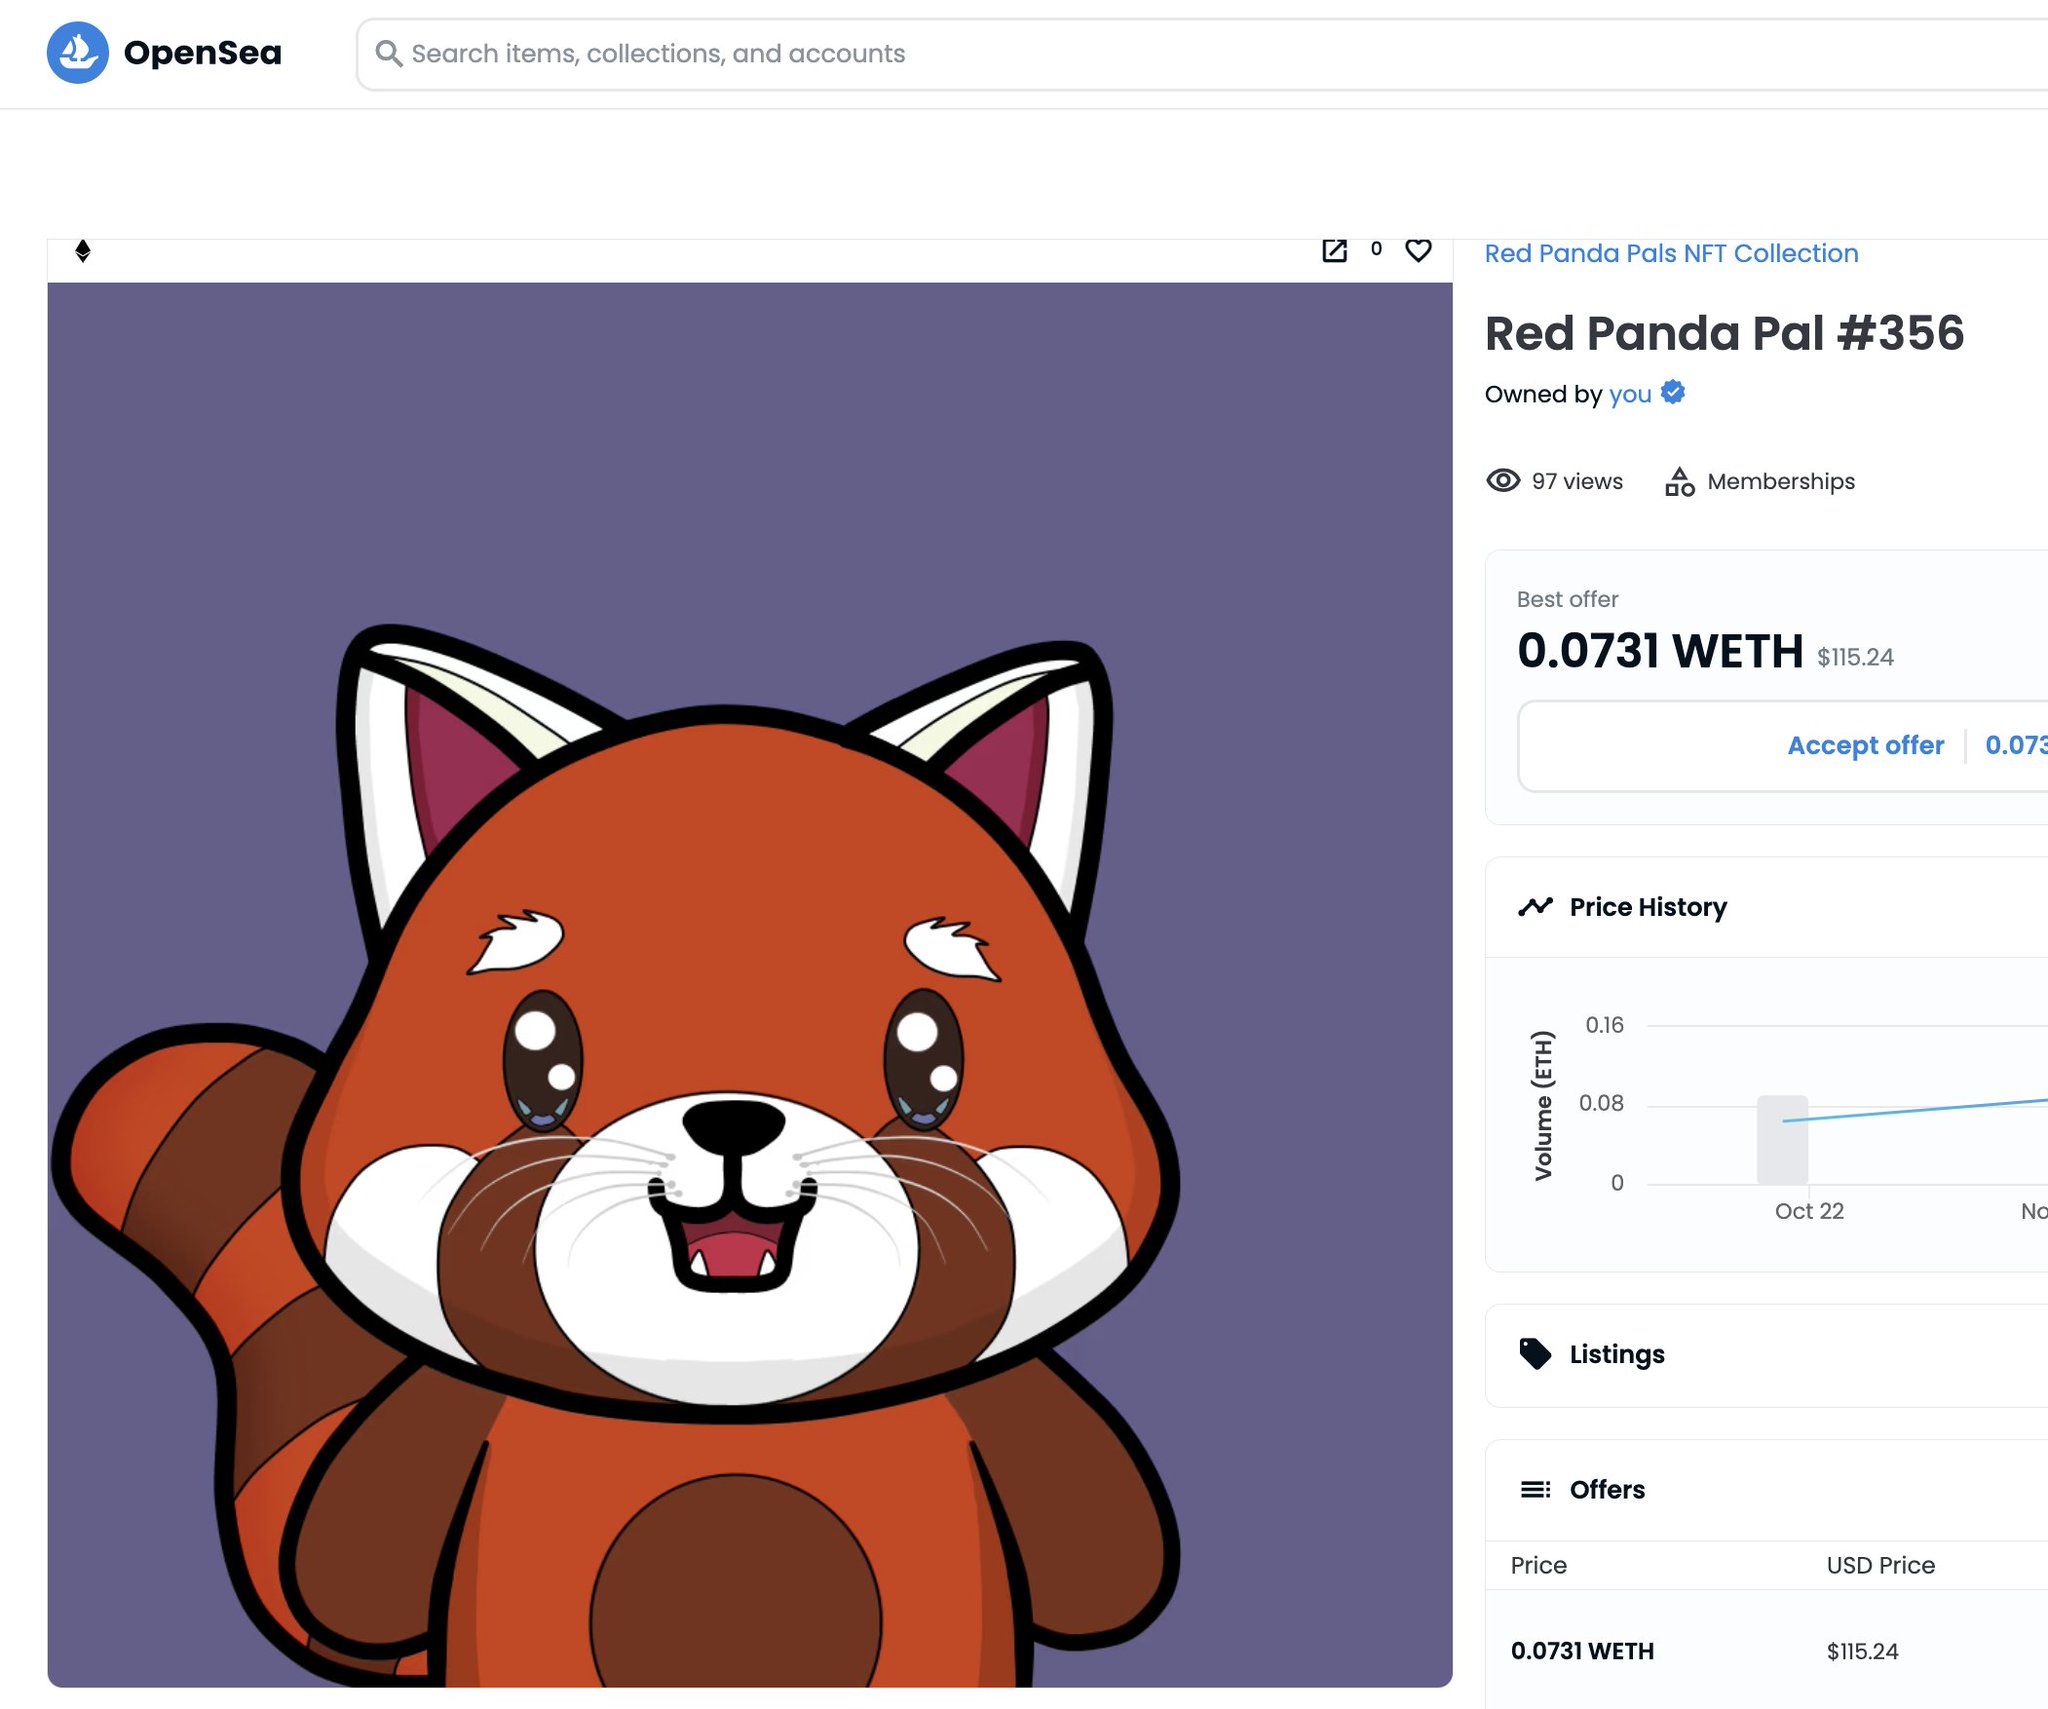Click the eye views icon
The width and height of the screenshot is (2048, 1709).
click(x=1502, y=481)
